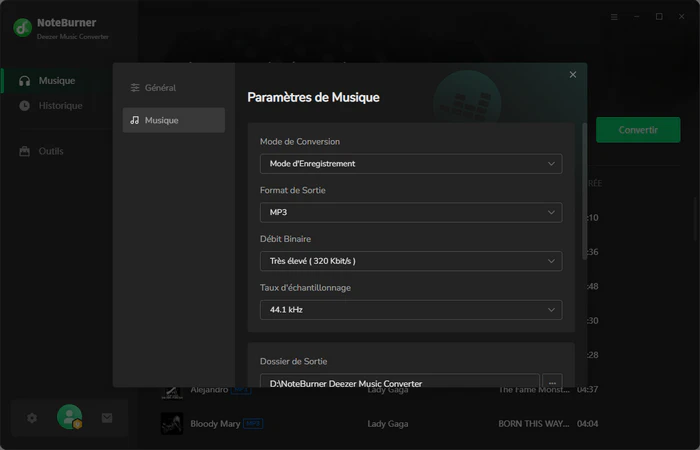Image resolution: width=700 pixels, height=450 pixels.
Task: Select the Musique settings tab in dialog
Action: coord(174,120)
